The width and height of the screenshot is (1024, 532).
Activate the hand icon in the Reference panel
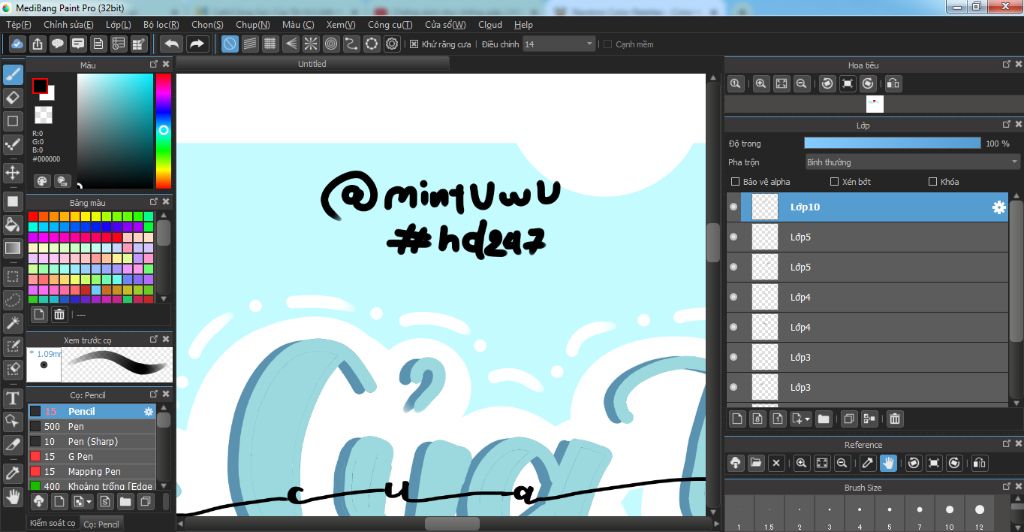coord(888,463)
